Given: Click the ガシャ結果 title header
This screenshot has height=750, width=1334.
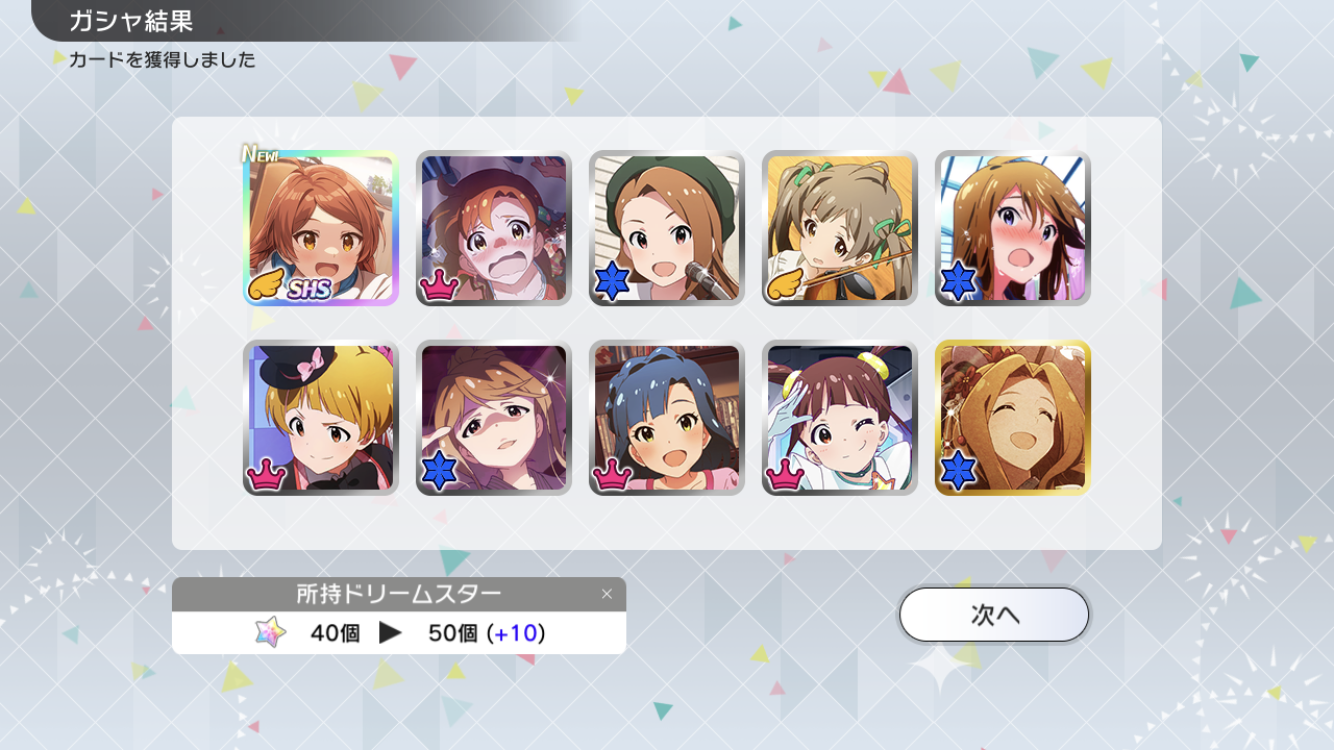Looking at the screenshot, I should click(130, 21).
